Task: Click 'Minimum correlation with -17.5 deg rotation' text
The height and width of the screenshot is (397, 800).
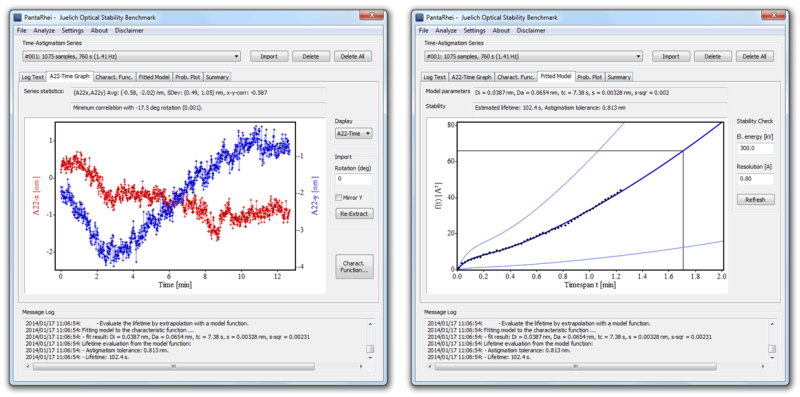Action: 138,108
